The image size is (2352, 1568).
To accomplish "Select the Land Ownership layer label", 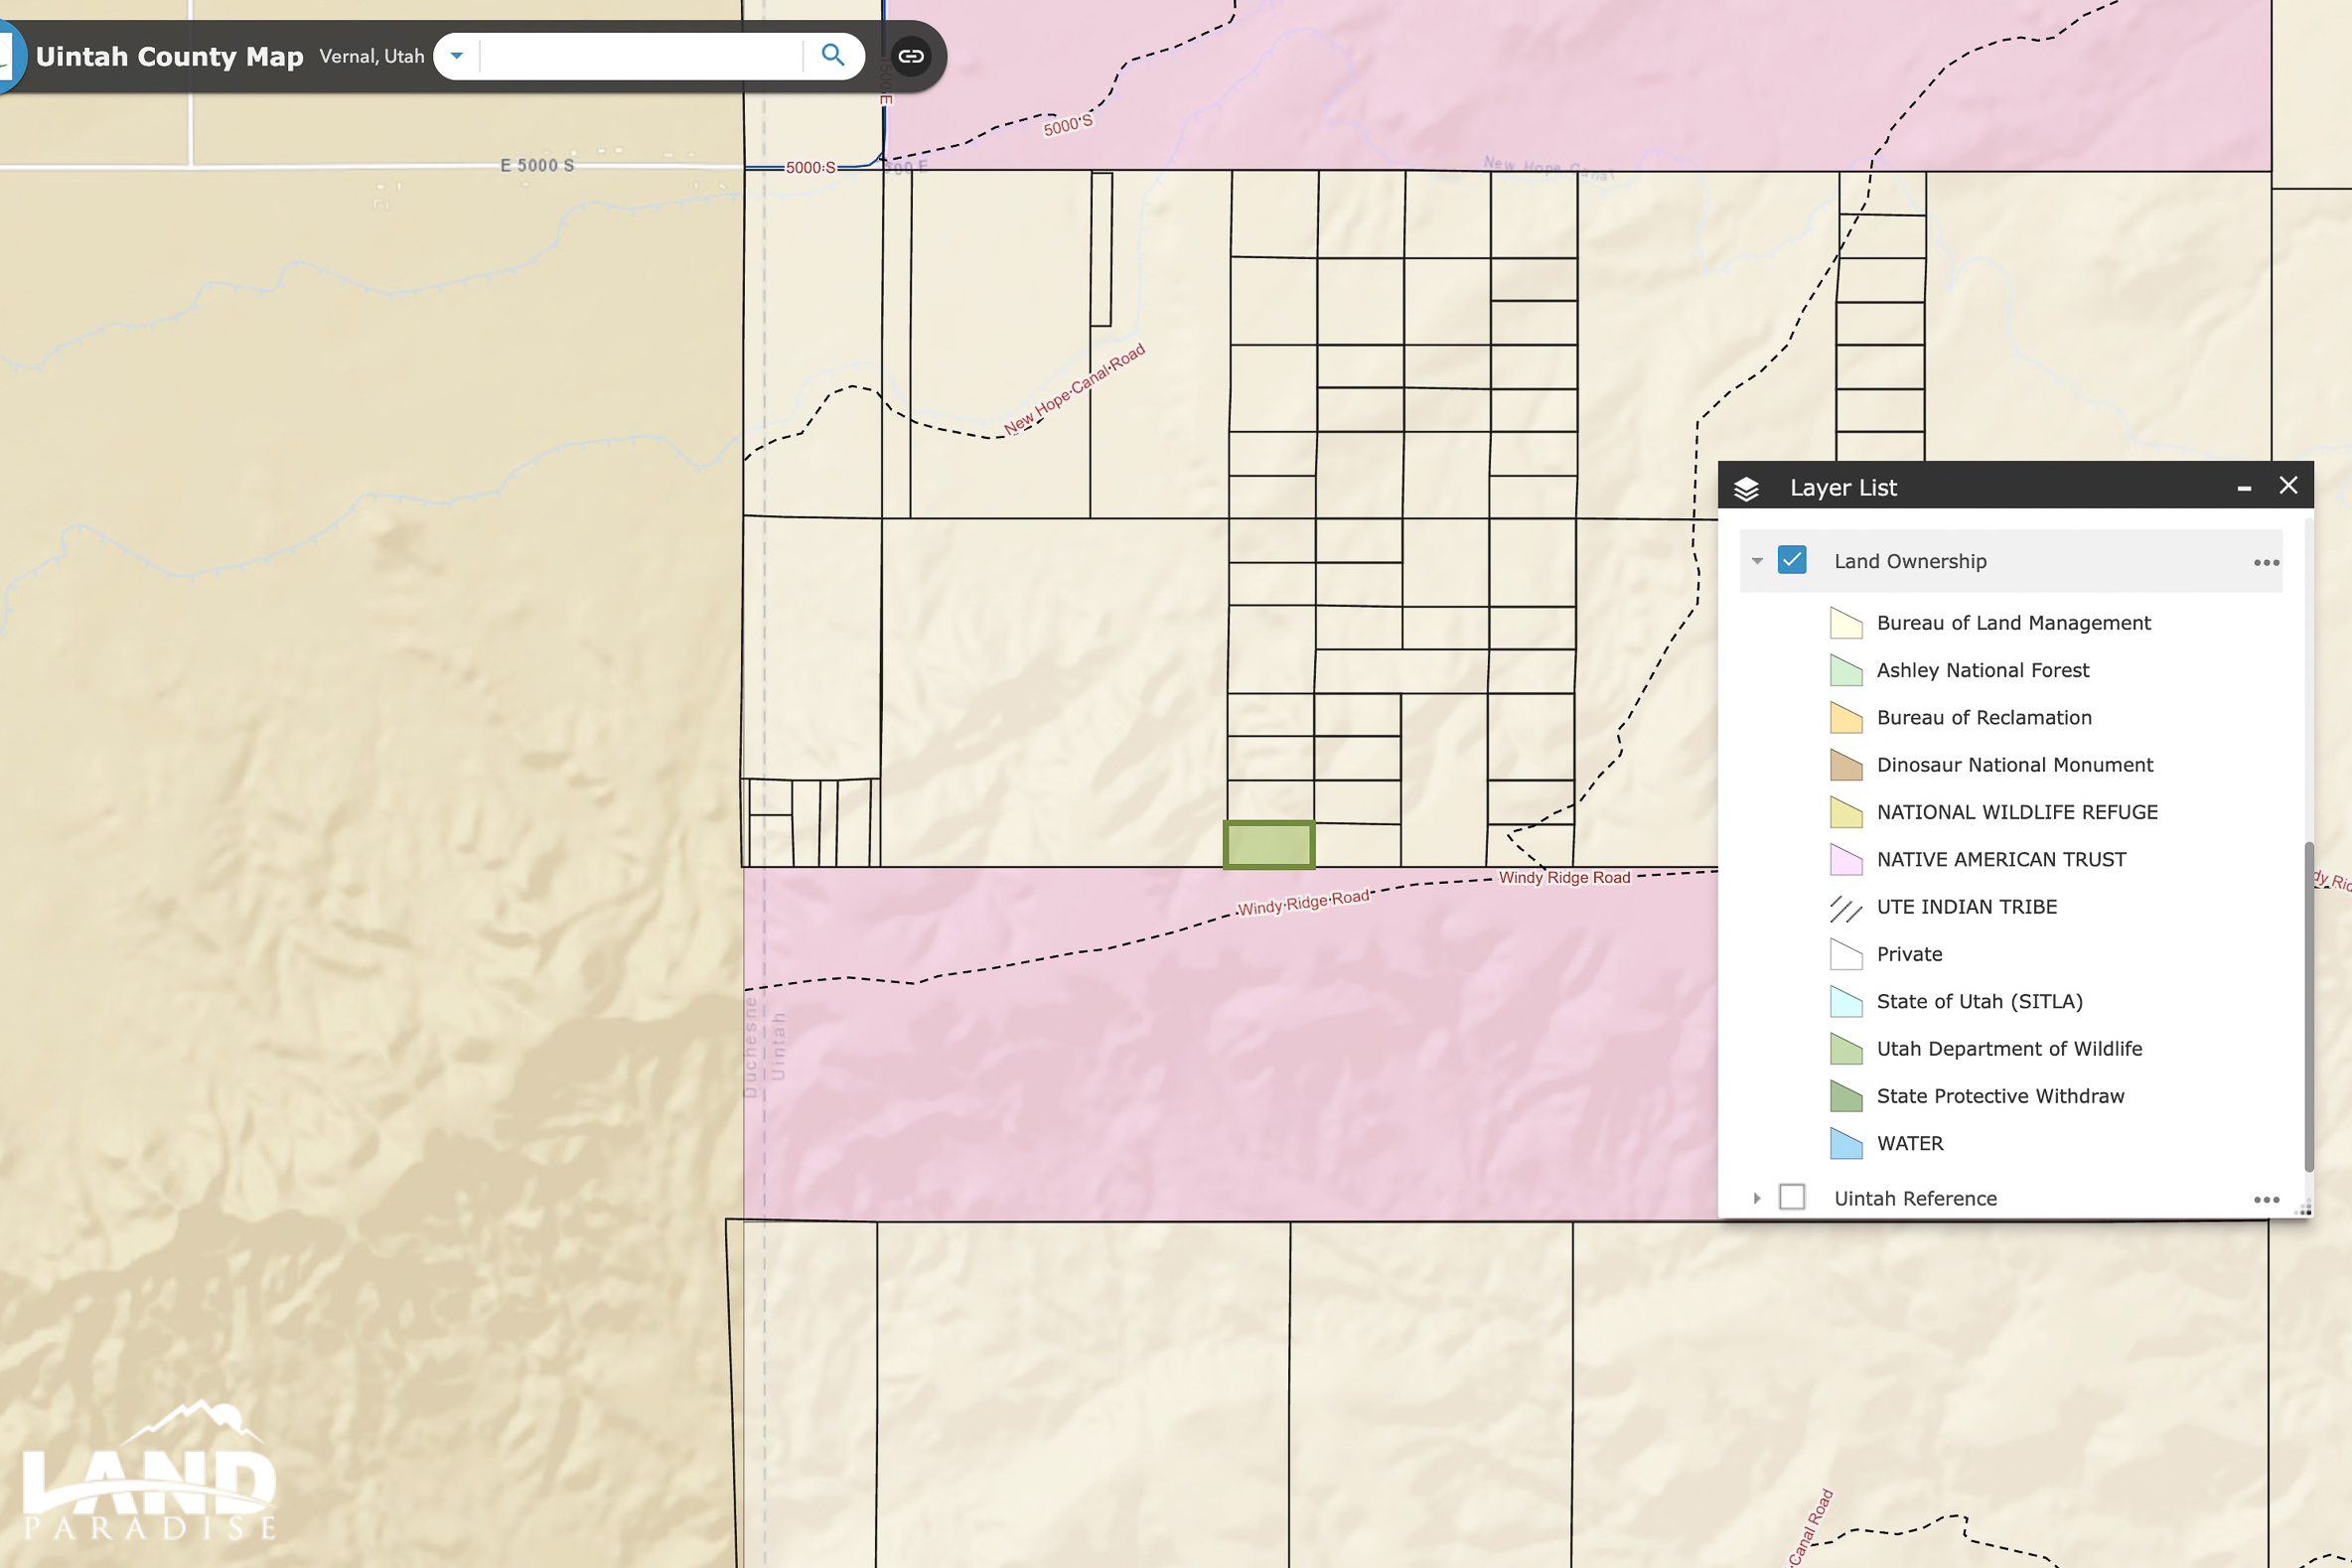I will (x=1910, y=561).
